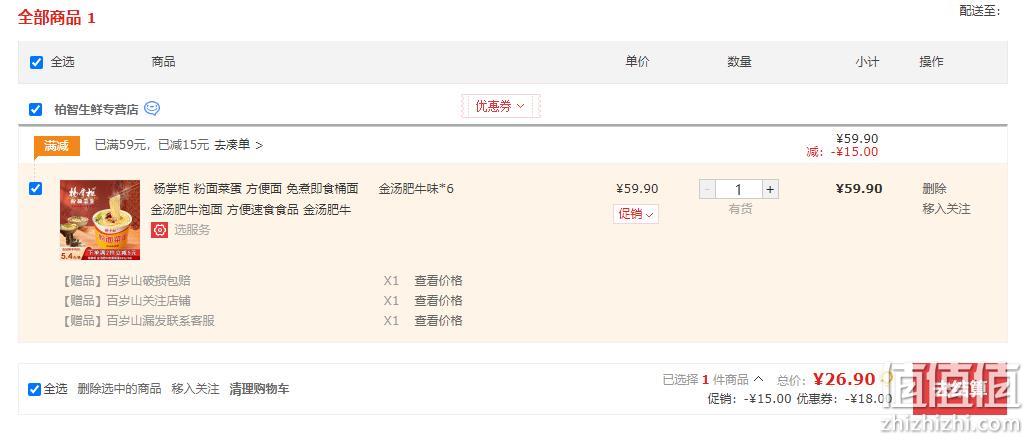Image resolution: width=1030 pixels, height=441 pixels.
Task: Toggle the top 全选 checkbox
Action: pos(36,62)
